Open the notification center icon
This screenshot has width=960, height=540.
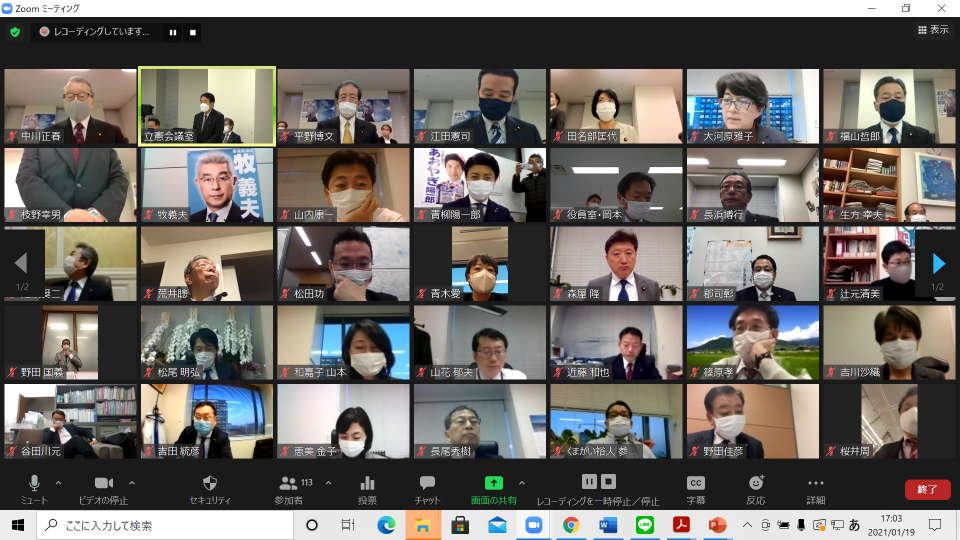click(x=935, y=525)
